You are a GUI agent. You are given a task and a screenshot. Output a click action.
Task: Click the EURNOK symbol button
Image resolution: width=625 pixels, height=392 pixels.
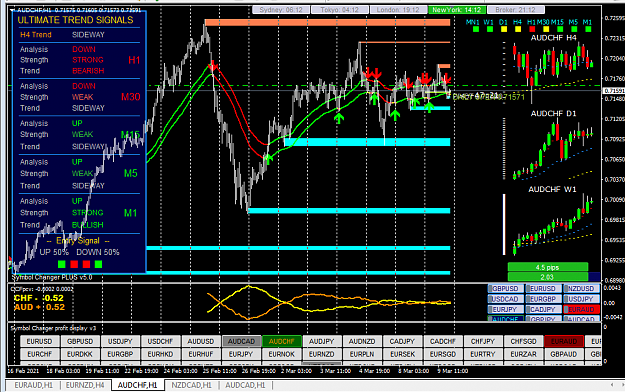(281, 354)
